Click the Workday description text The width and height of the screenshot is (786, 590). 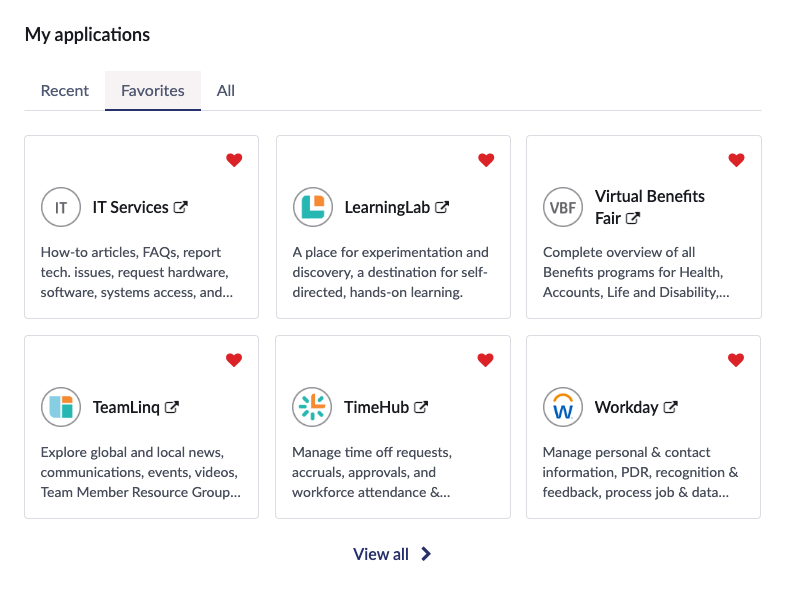(x=640, y=472)
